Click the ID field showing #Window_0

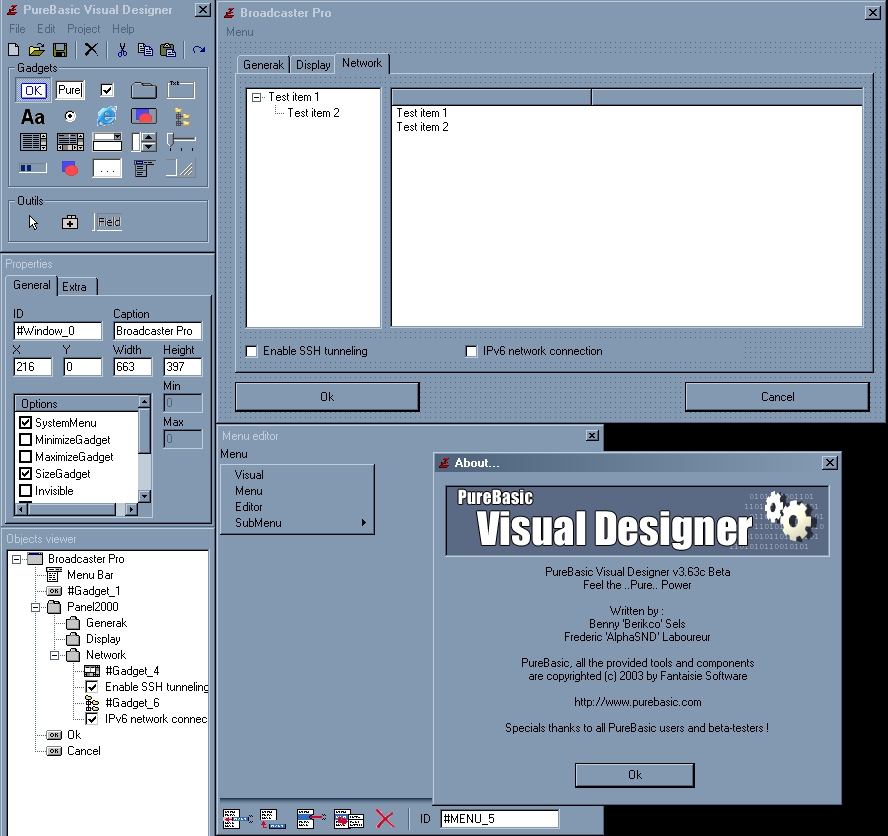click(x=58, y=331)
